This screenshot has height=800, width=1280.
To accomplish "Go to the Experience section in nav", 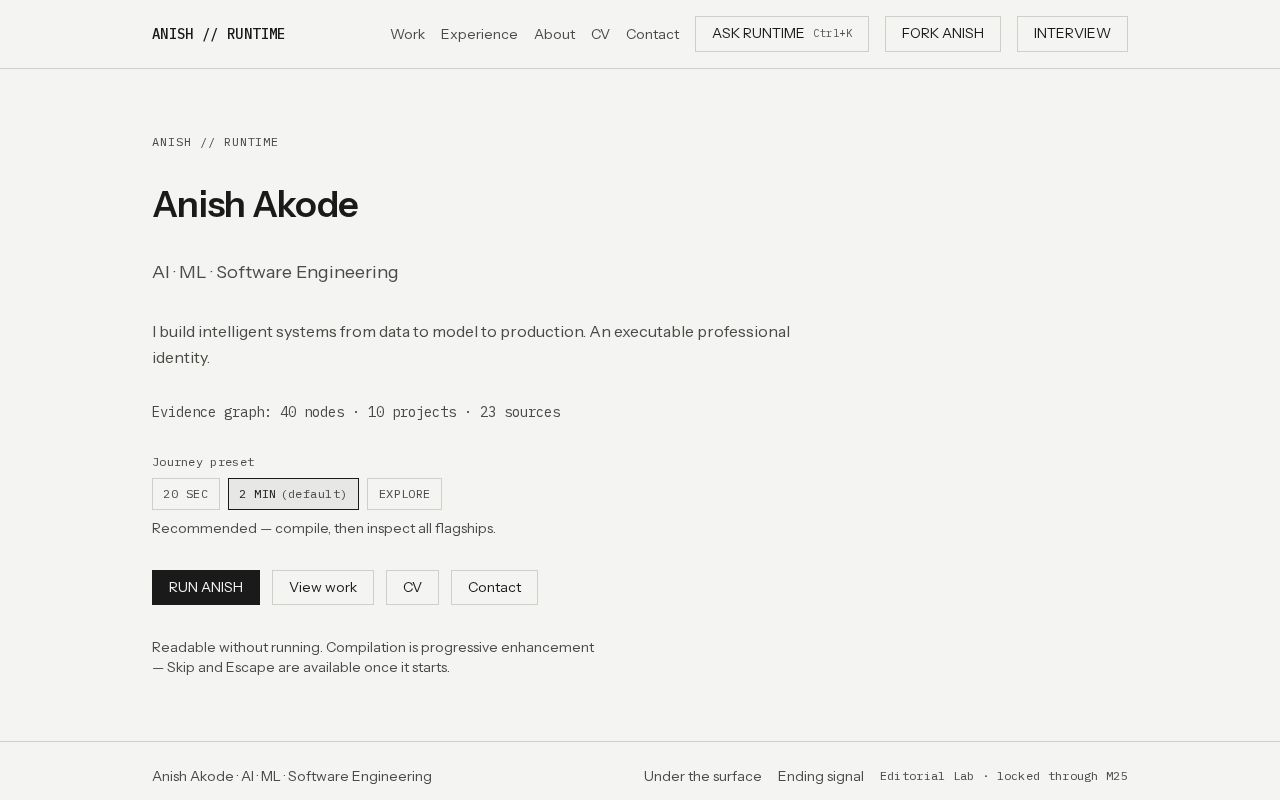I will click(x=479, y=34).
